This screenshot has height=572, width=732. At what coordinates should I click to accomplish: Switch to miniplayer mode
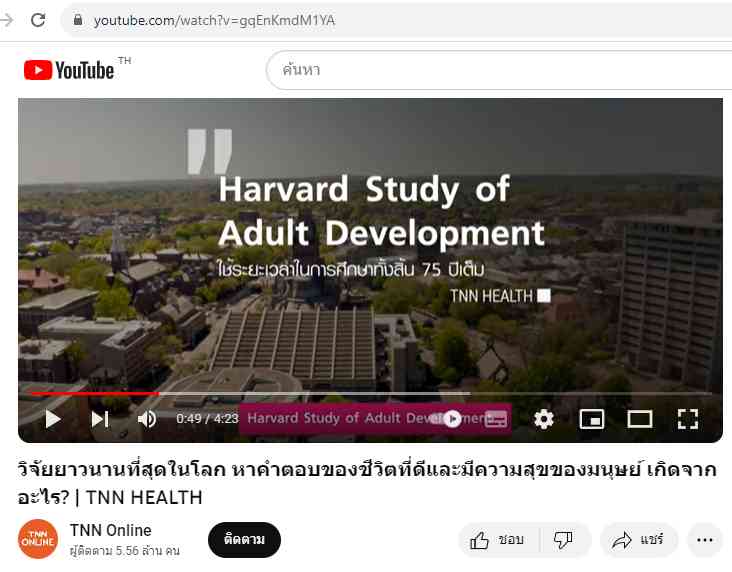coord(591,419)
